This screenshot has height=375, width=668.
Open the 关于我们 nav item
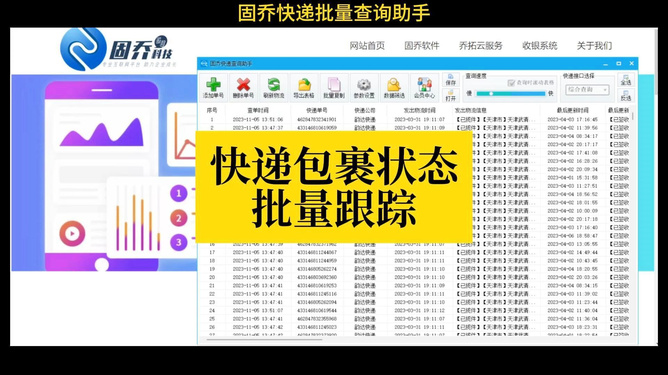(594, 46)
